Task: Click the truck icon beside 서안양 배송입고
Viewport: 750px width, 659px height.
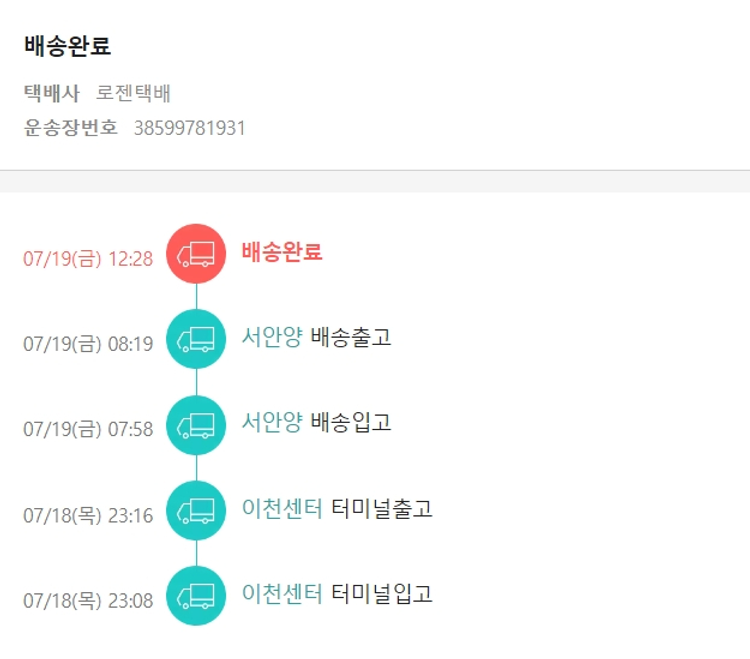Action: [x=196, y=425]
